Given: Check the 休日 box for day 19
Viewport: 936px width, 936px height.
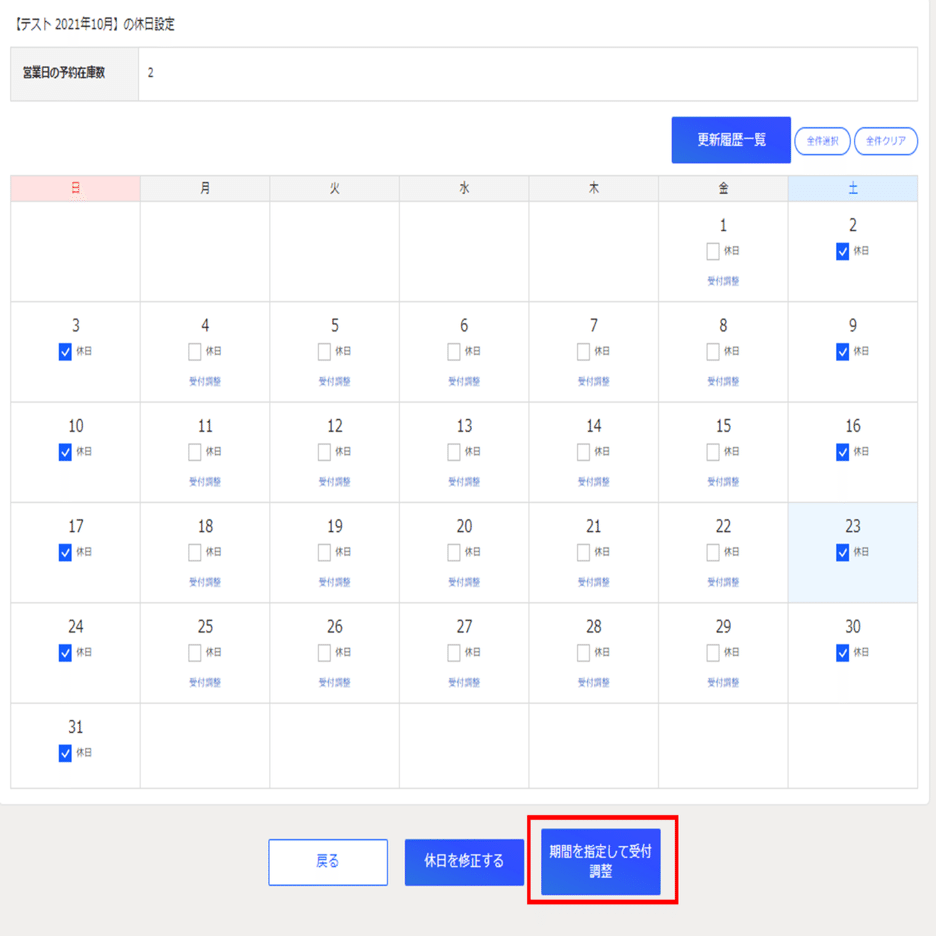Looking at the screenshot, I should tap(324, 552).
